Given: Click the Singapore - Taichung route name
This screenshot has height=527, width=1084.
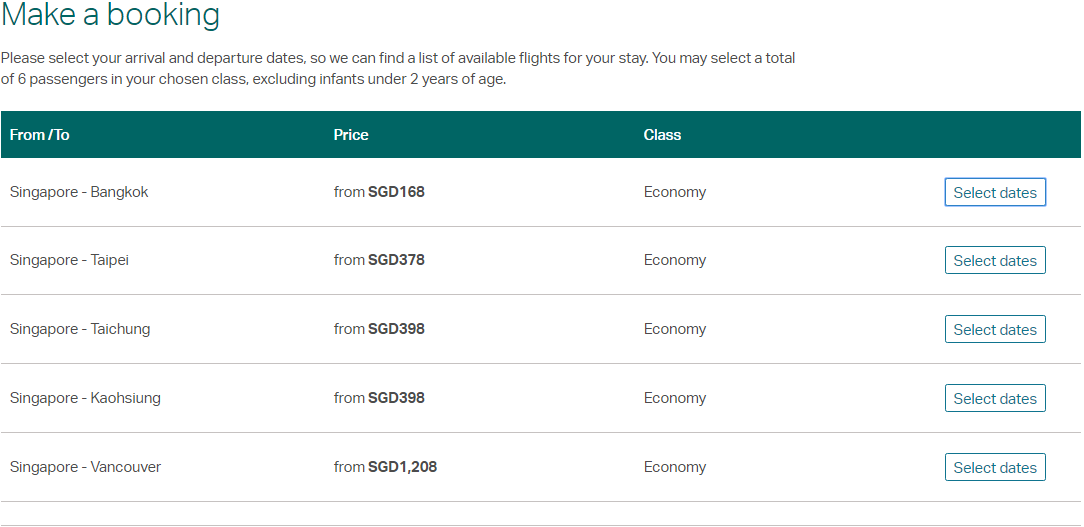Looking at the screenshot, I should pyautogui.click(x=80, y=329).
